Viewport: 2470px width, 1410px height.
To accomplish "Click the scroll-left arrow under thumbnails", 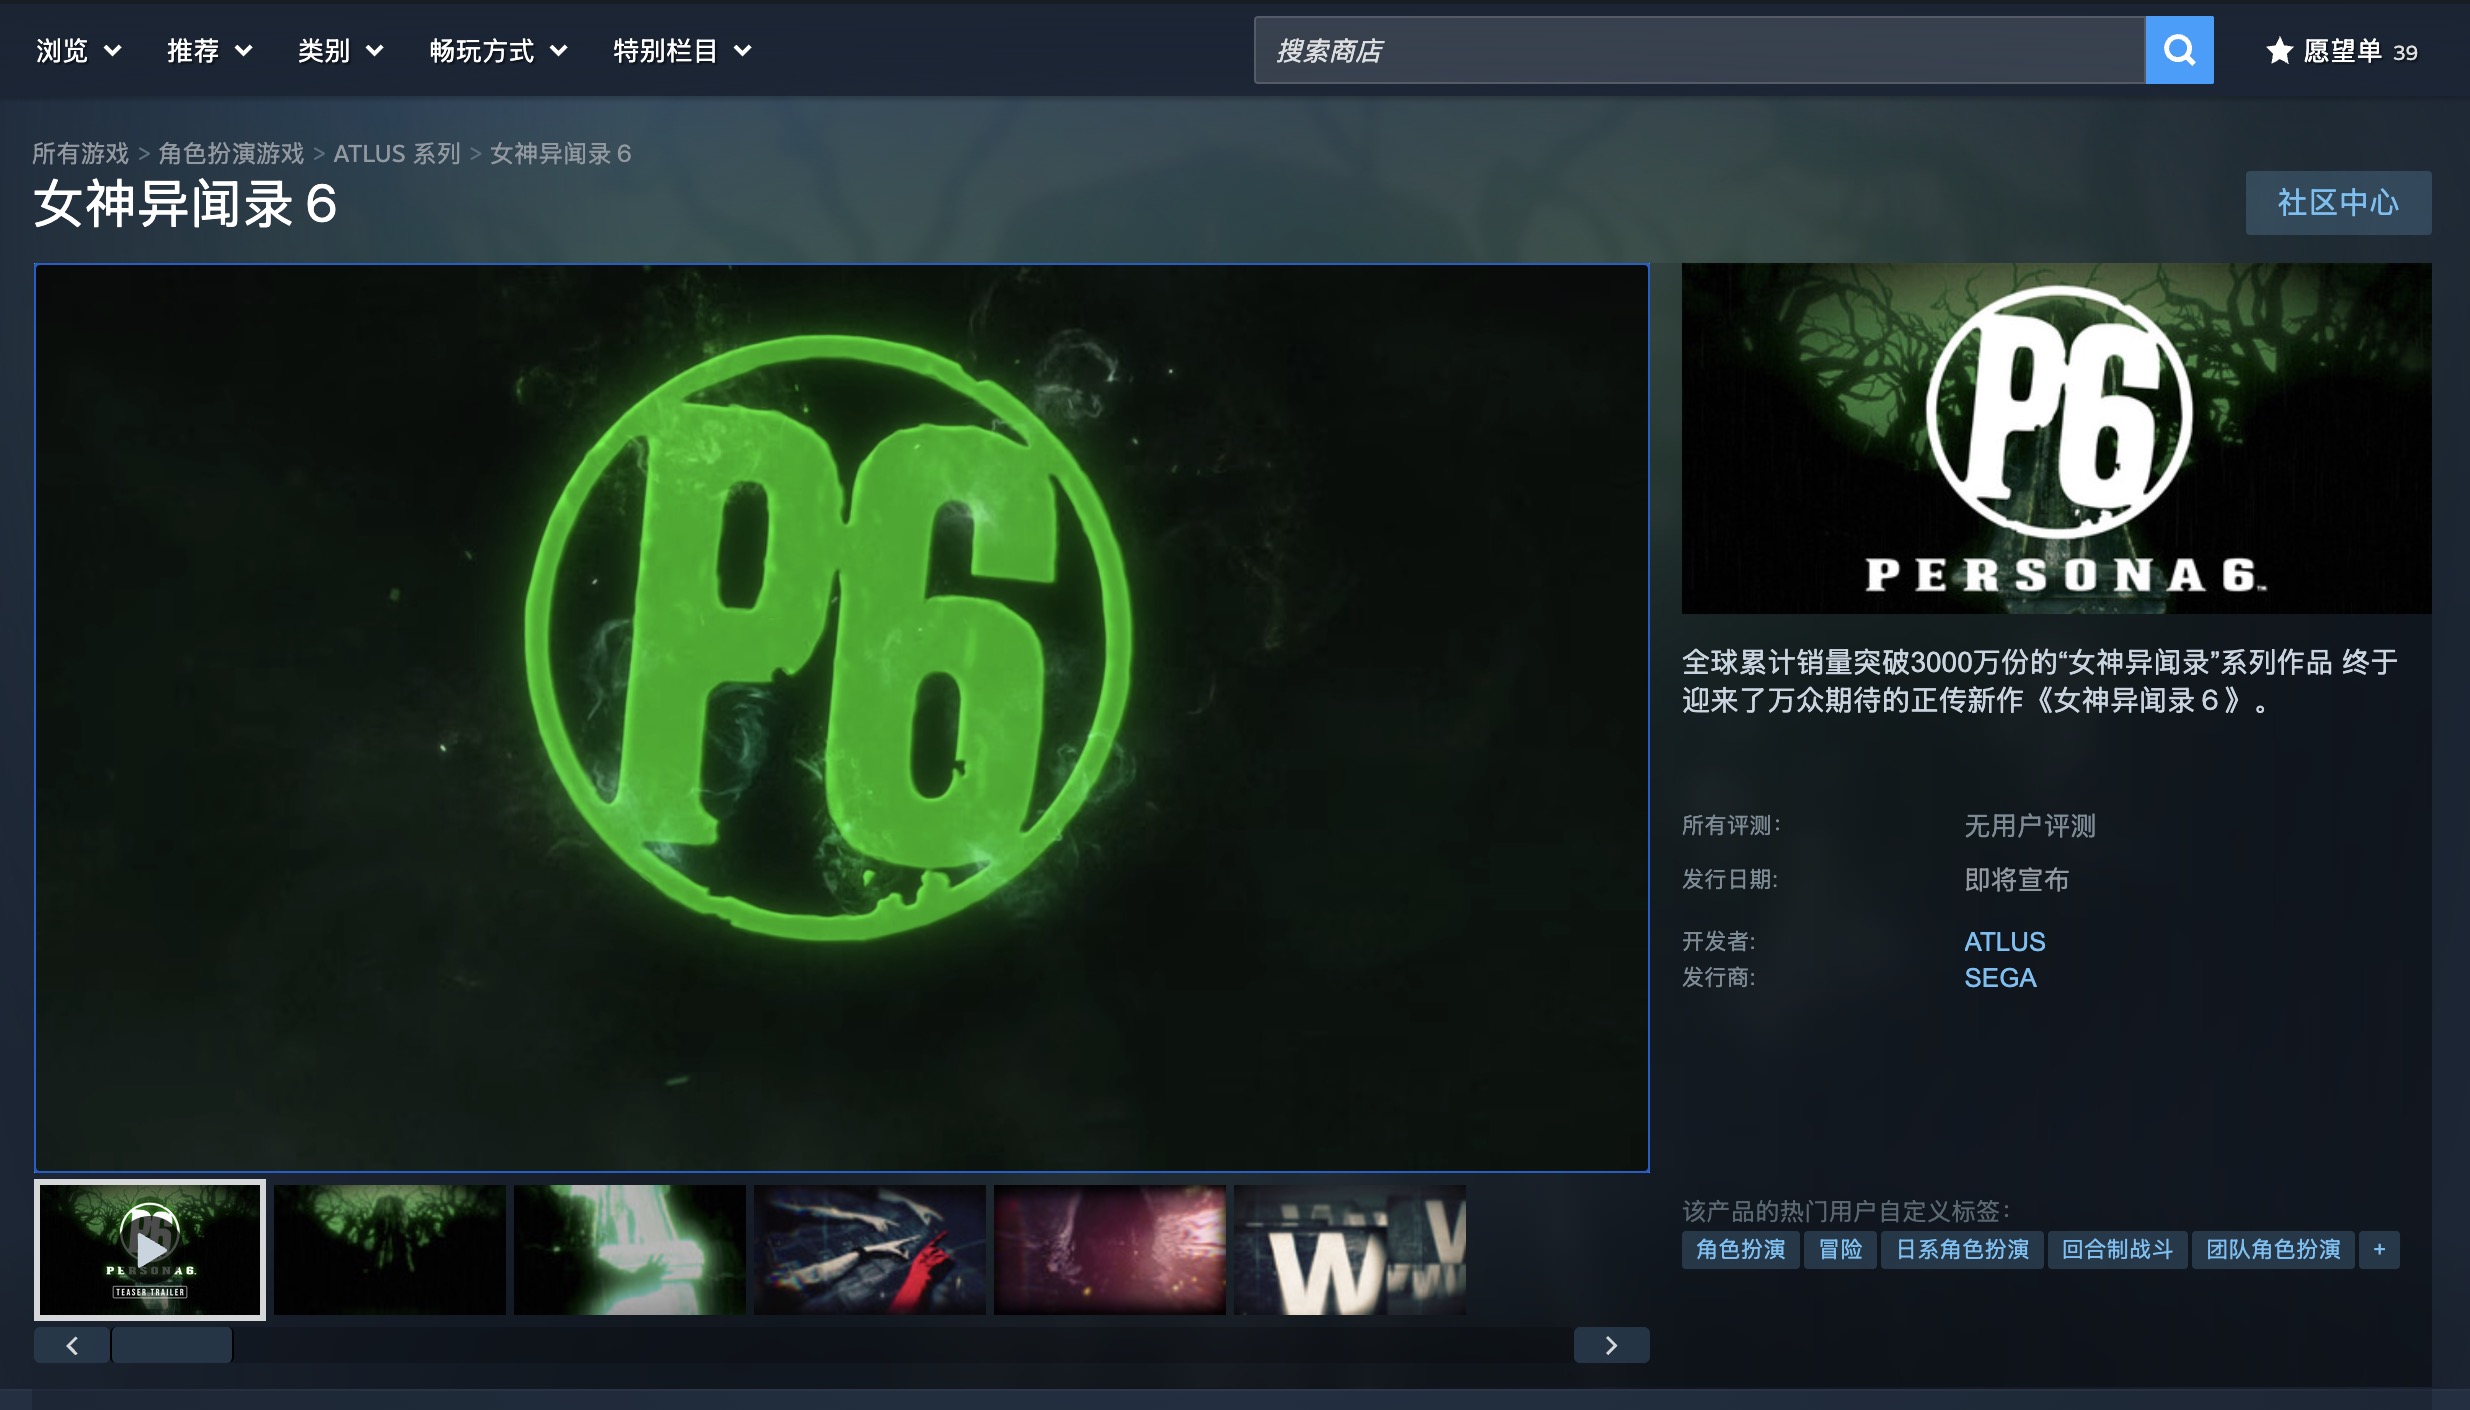I will pos(72,1345).
